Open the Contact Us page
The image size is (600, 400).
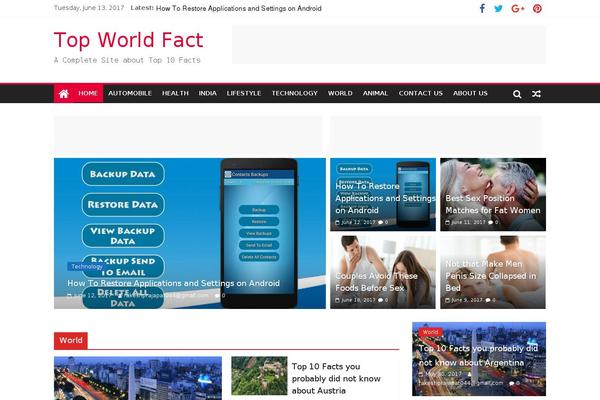click(420, 93)
